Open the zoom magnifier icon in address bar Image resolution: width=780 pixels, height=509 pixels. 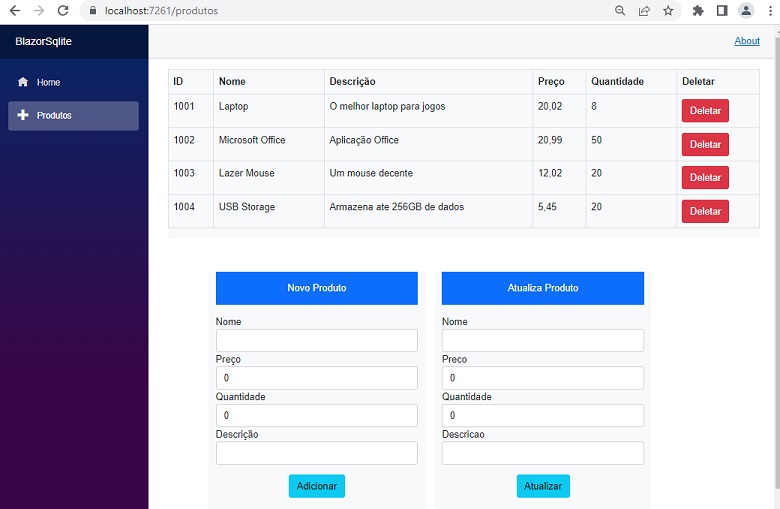pyautogui.click(x=620, y=10)
